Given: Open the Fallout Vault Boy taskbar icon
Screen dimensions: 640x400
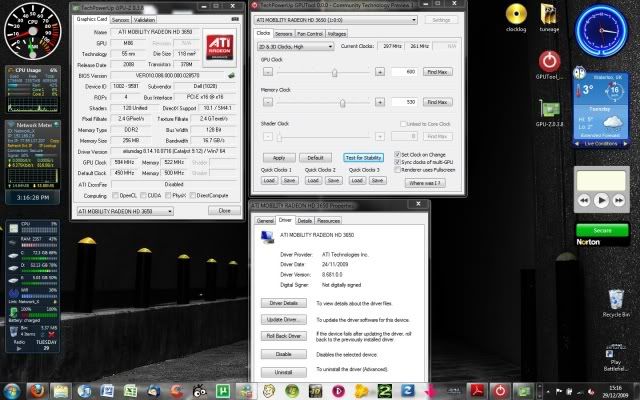Looking at the screenshot, I should [268, 391].
